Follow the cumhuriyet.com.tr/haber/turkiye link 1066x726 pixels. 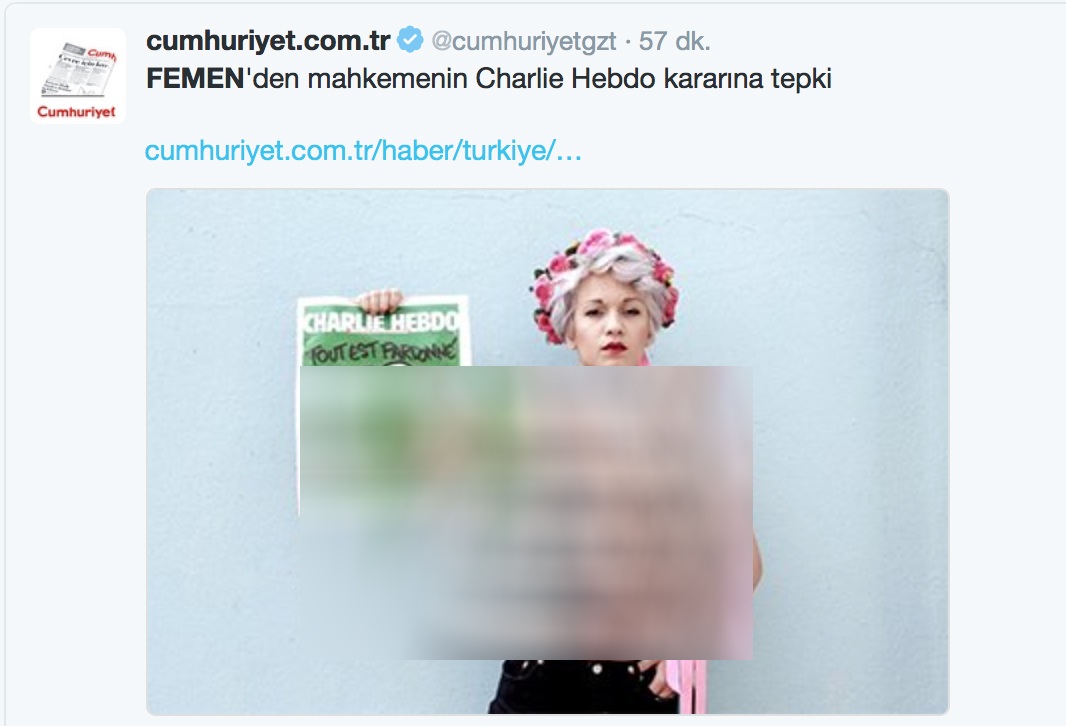(x=364, y=150)
